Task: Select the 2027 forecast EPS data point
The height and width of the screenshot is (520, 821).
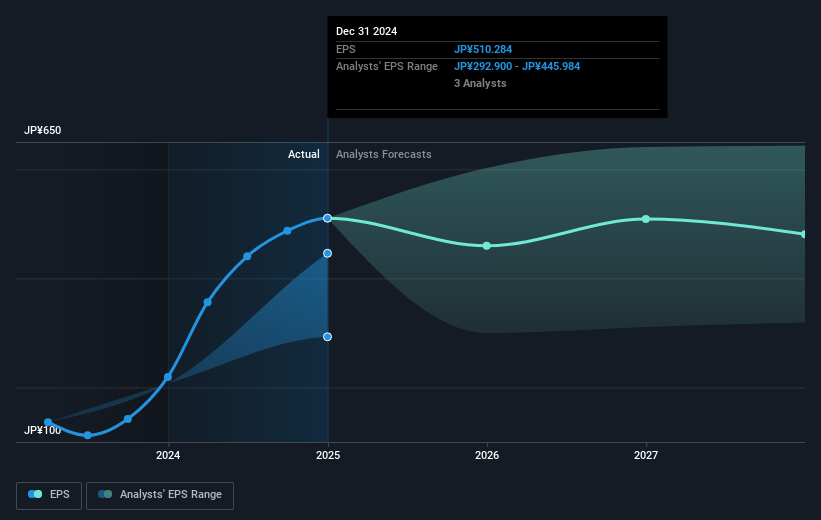Action: tap(646, 219)
